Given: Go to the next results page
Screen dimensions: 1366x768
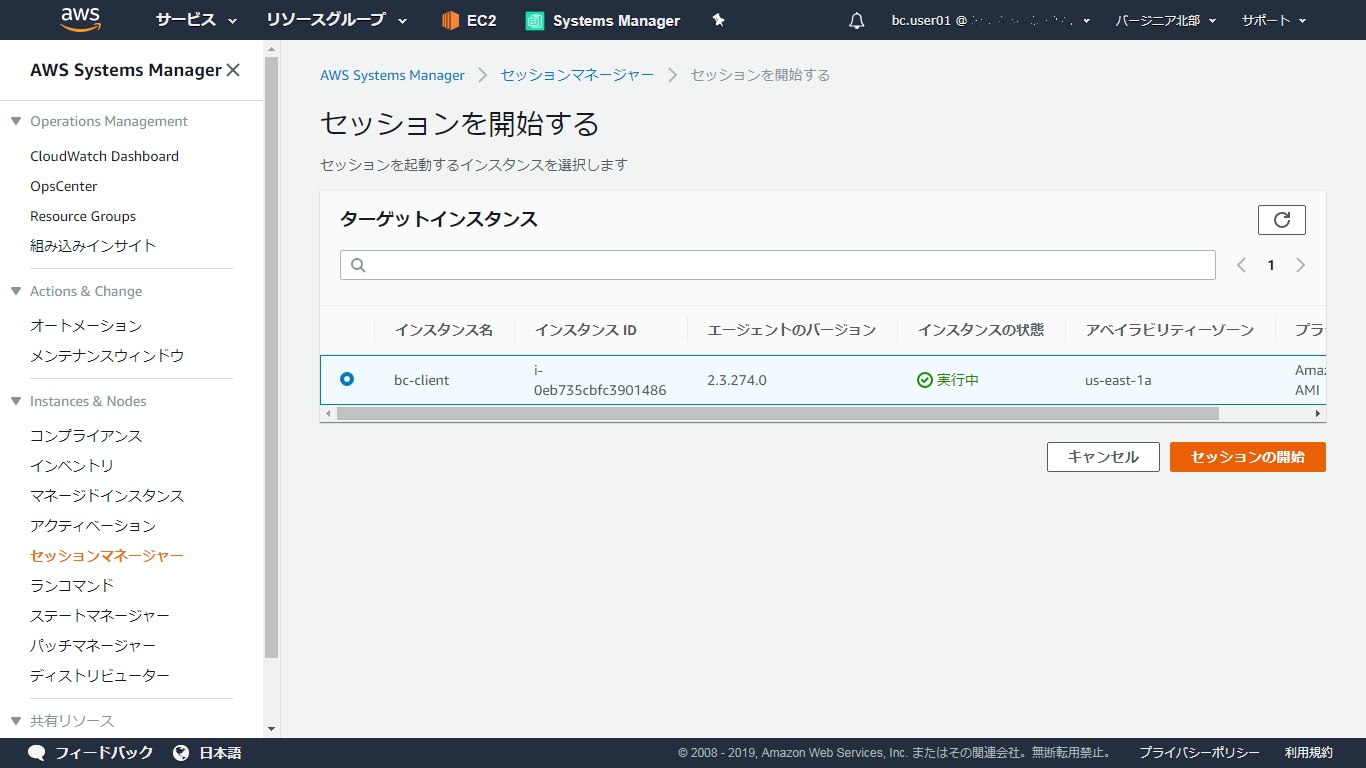Looking at the screenshot, I should (x=1301, y=265).
